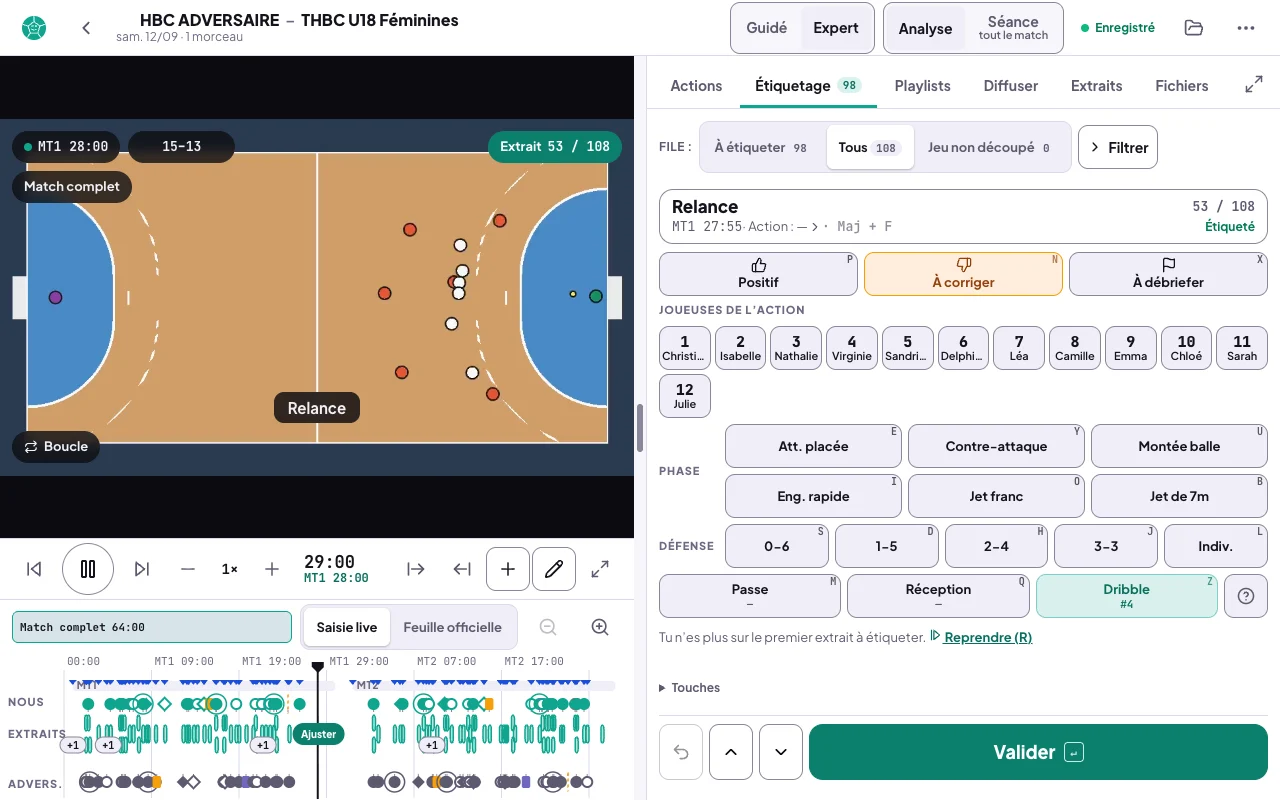Open the Match complet 64:00 selector
The height and width of the screenshot is (800, 1280).
click(x=152, y=627)
